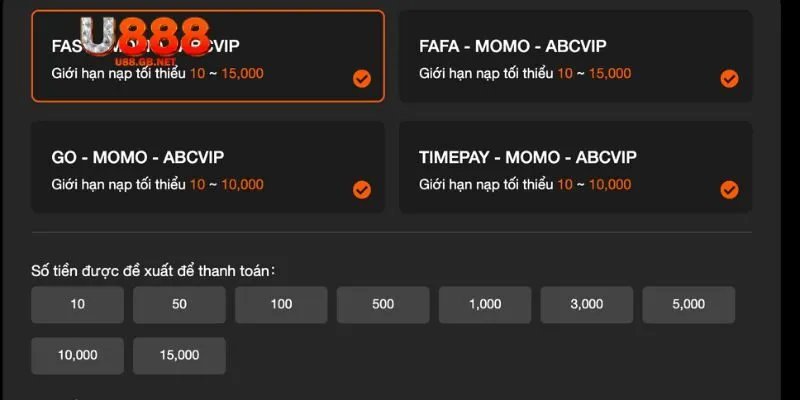800x400 pixels.
Task: Choose the 500 amount button
Action: pos(383,305)
